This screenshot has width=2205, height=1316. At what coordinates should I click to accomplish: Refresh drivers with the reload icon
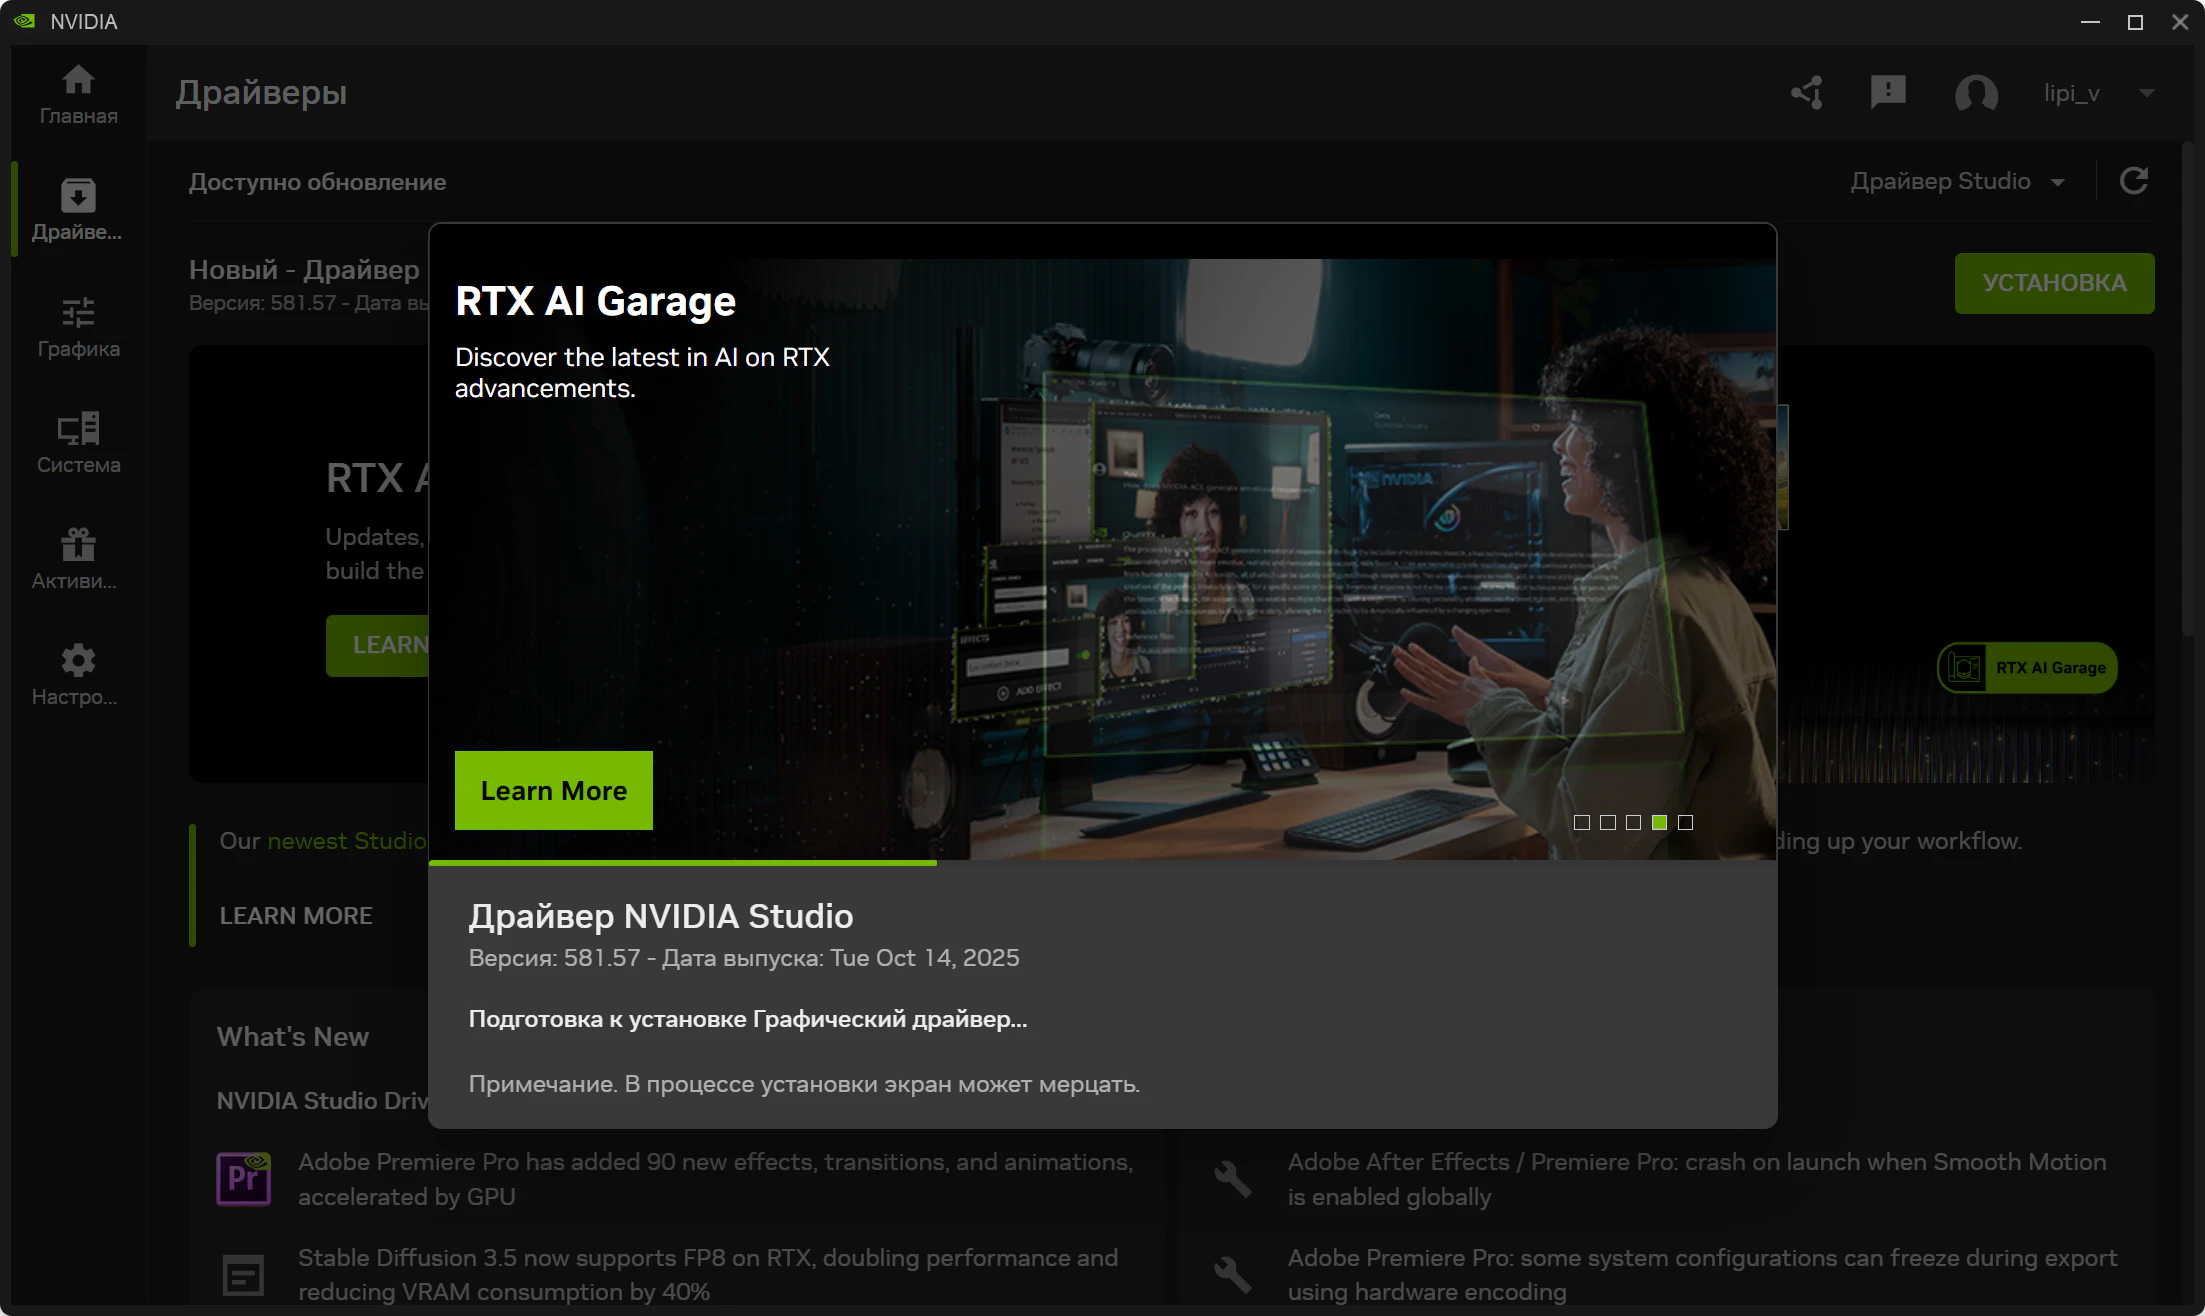coord(2134,181)
